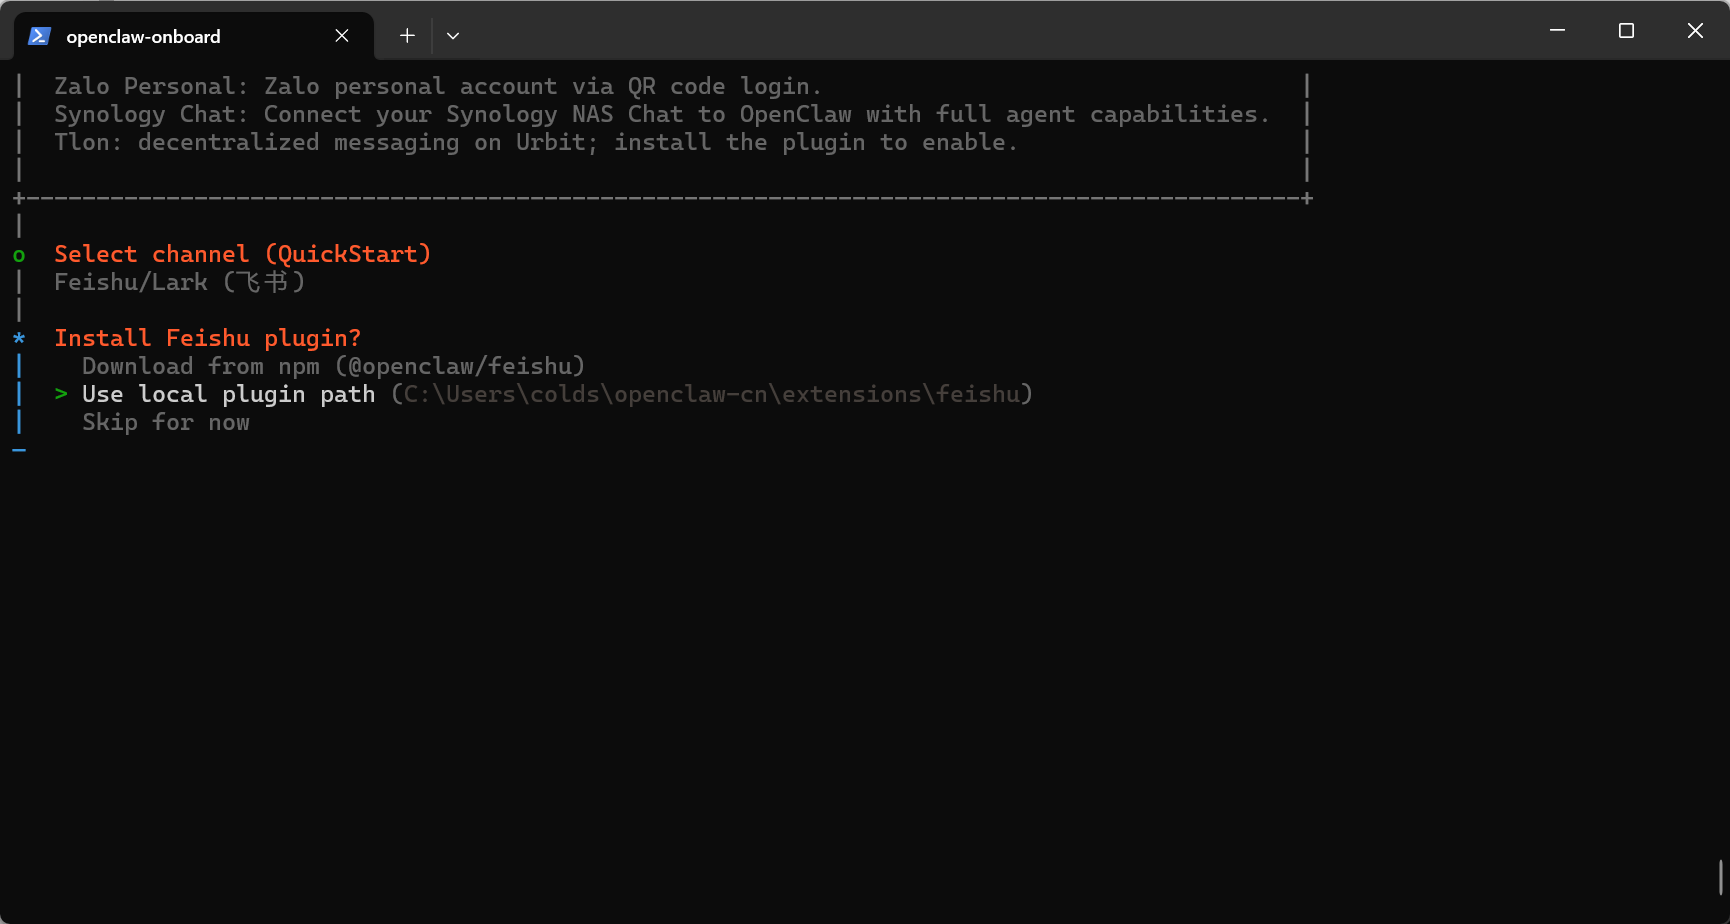The image size is (1730, 924).
Task: Click the "Install Feishu plugin?" prompt heading
Action: click(x=207, y=339)
